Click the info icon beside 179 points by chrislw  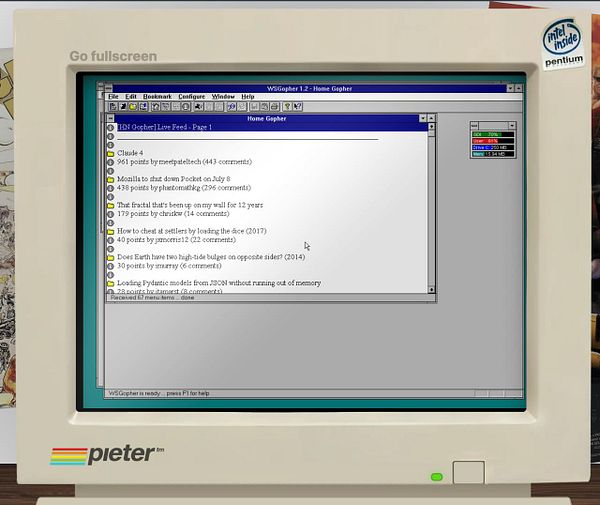(x=111, y=214)
